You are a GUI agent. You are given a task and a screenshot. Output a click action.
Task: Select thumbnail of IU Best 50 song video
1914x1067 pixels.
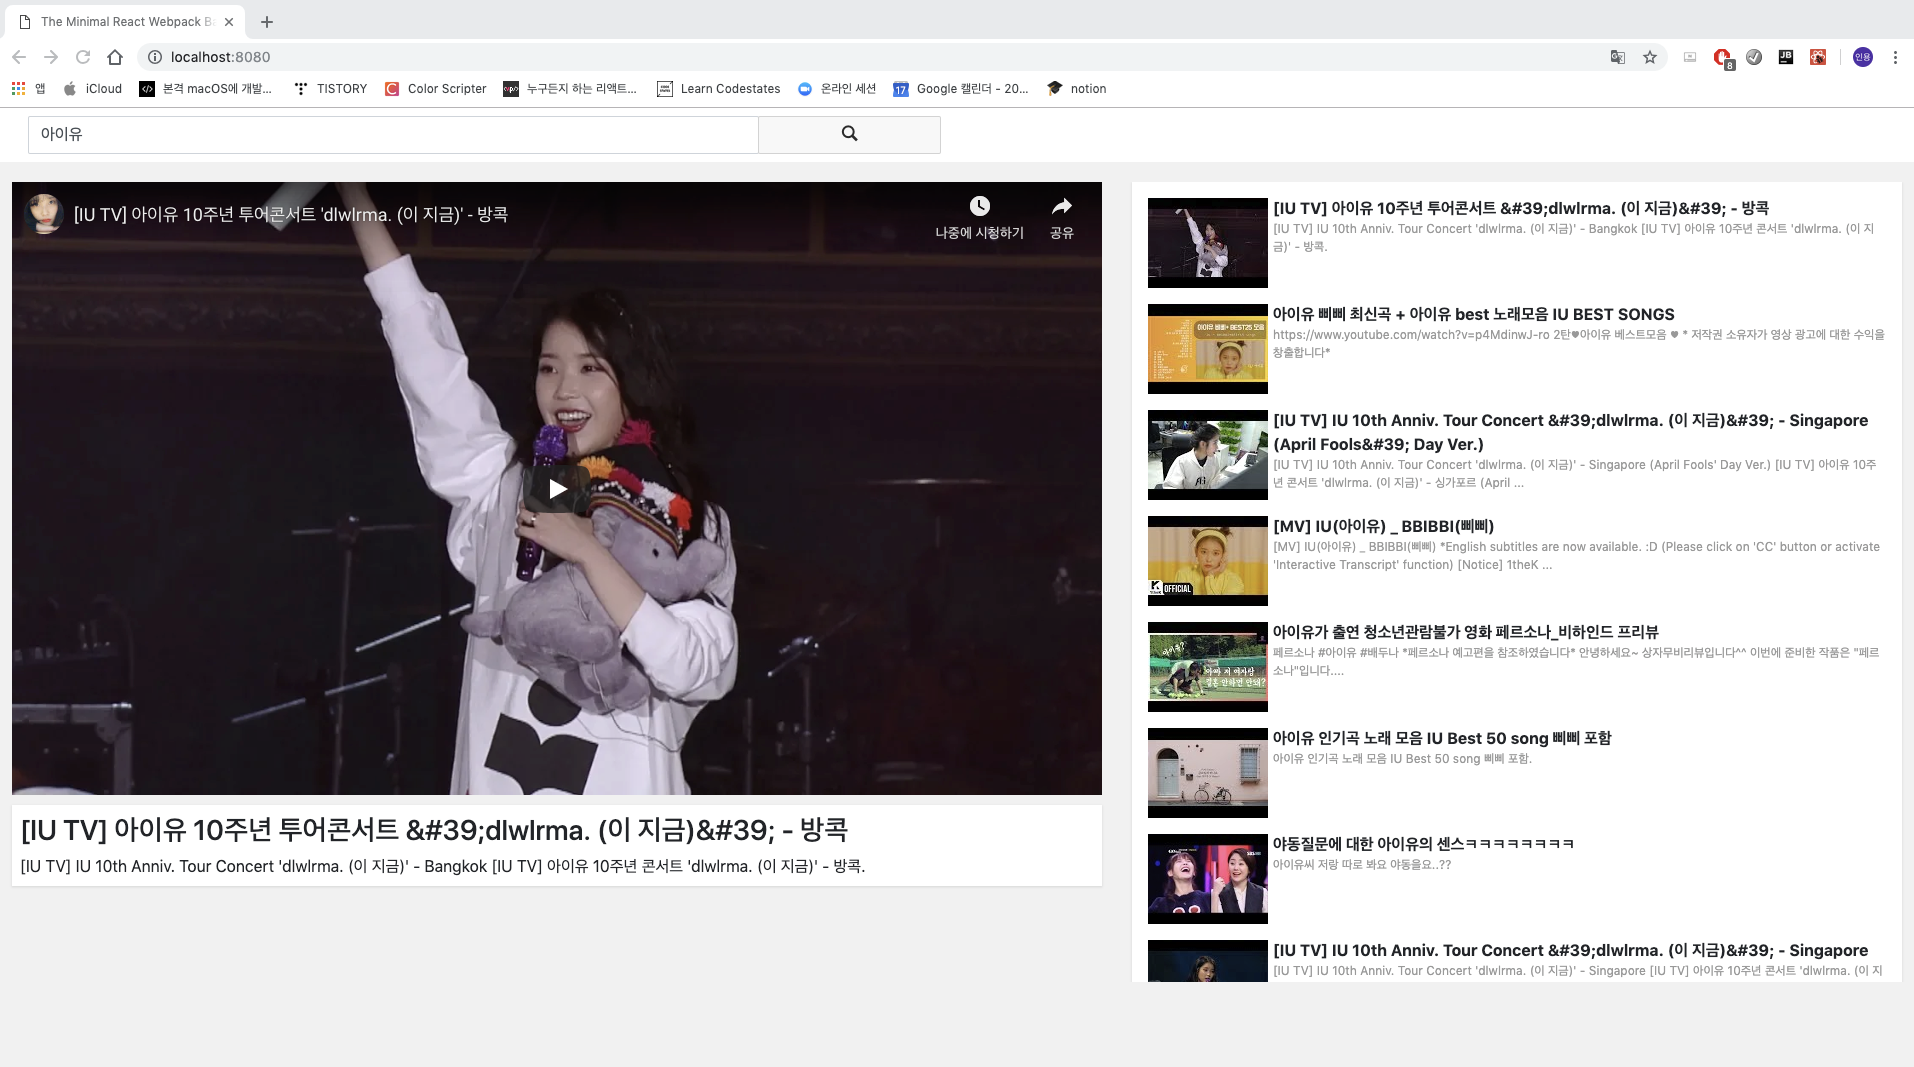[x=1207, y=773]
